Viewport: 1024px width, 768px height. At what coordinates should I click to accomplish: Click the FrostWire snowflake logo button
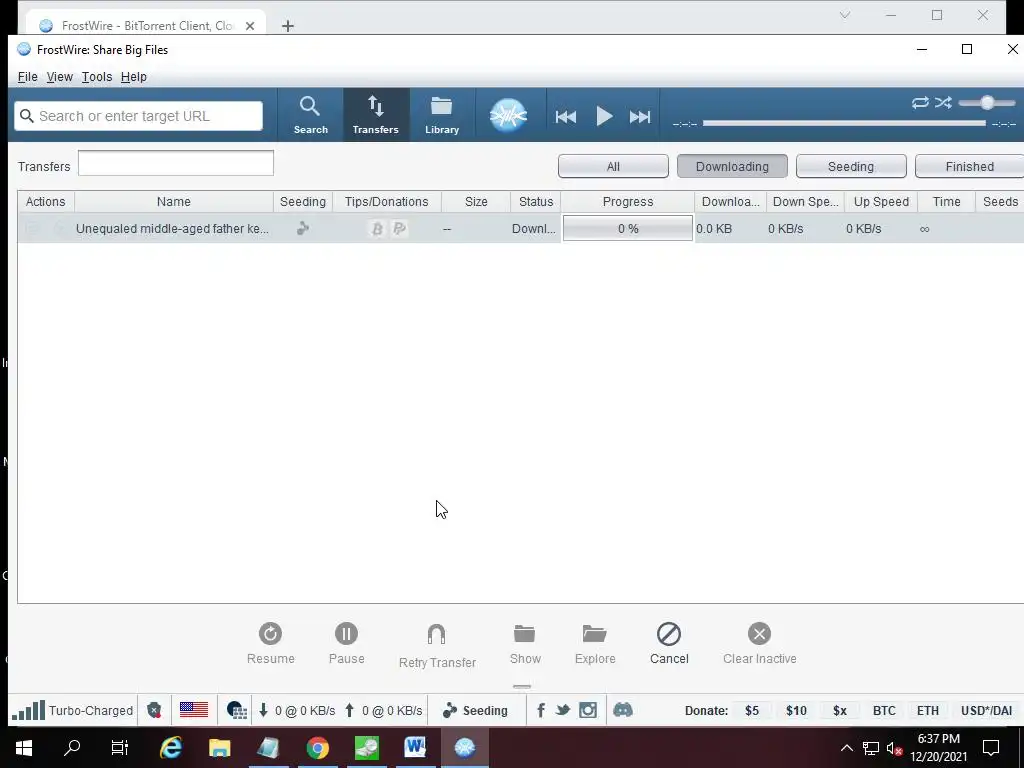[x=508, y=116]
